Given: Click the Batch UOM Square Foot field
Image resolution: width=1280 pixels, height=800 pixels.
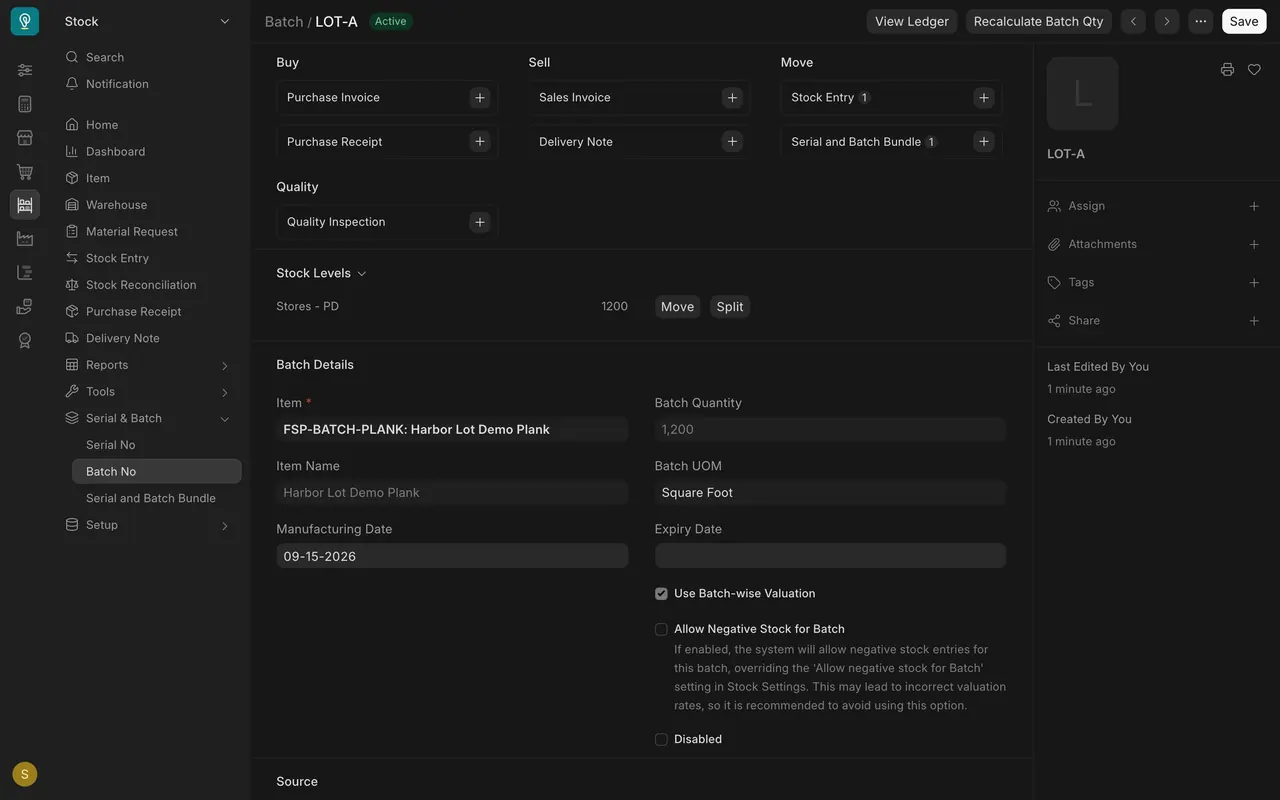Looking at the screenshot, I should (830, 492).
